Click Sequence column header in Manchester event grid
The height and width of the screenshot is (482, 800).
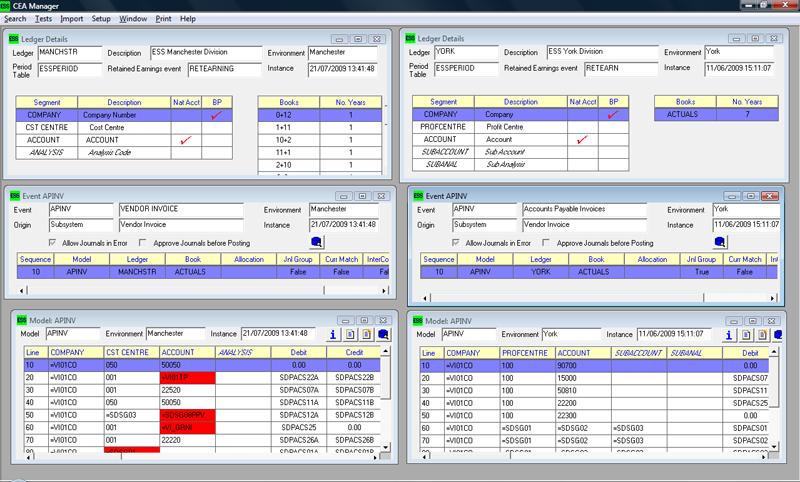pos(36,260)
